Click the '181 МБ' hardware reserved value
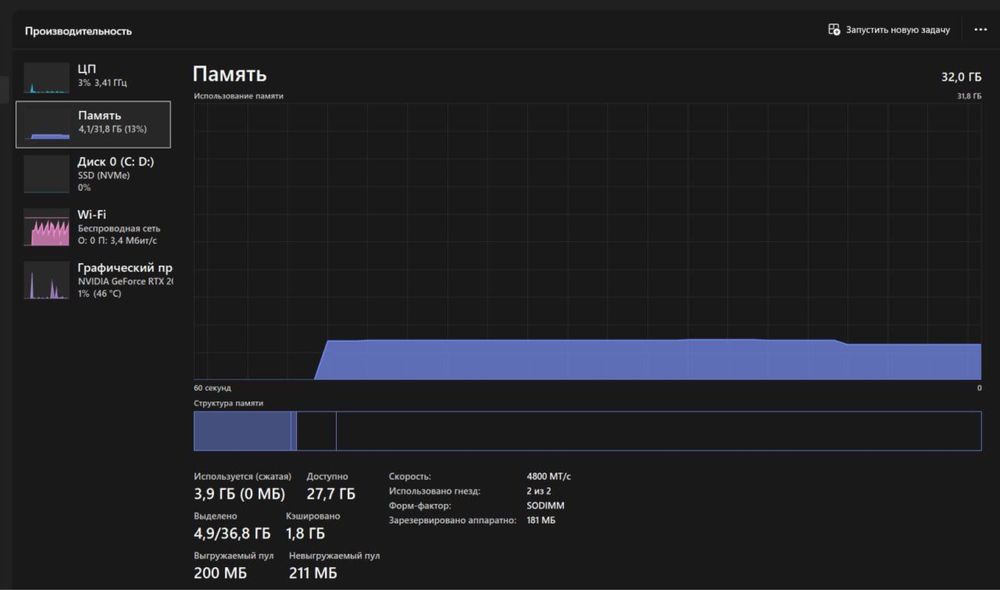Screen dimensions: 1000x590 tap(541, 520)
